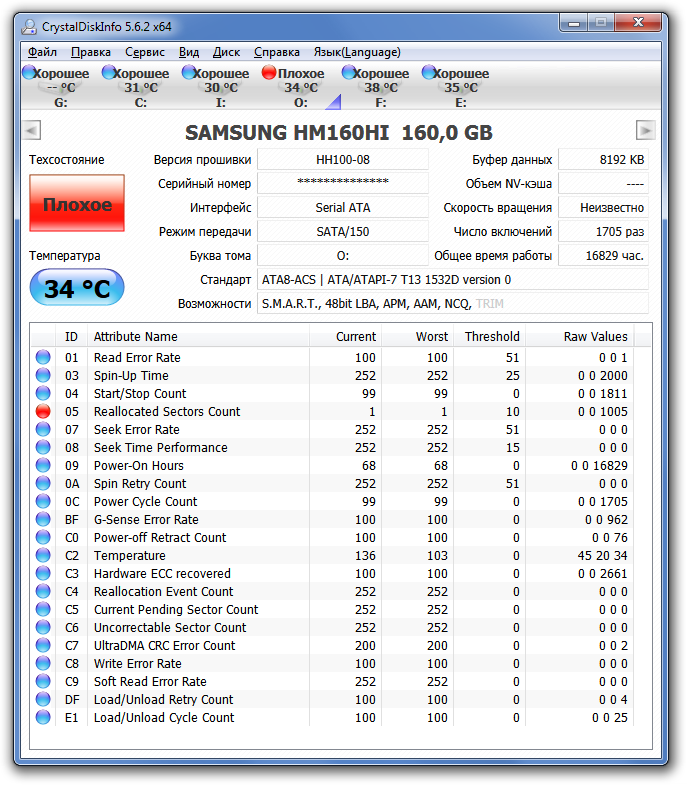Click blue status orb for Spin-Up Time
This screenshot has width=687, height=785.
point(43,375)
